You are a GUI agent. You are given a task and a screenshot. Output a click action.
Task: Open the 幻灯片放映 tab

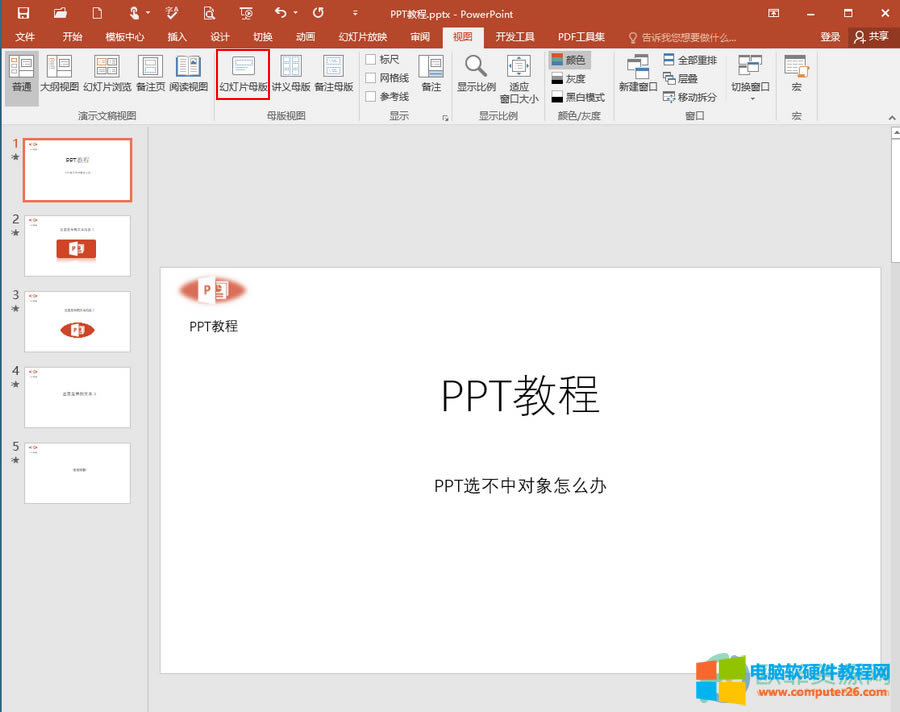point(361,36)
